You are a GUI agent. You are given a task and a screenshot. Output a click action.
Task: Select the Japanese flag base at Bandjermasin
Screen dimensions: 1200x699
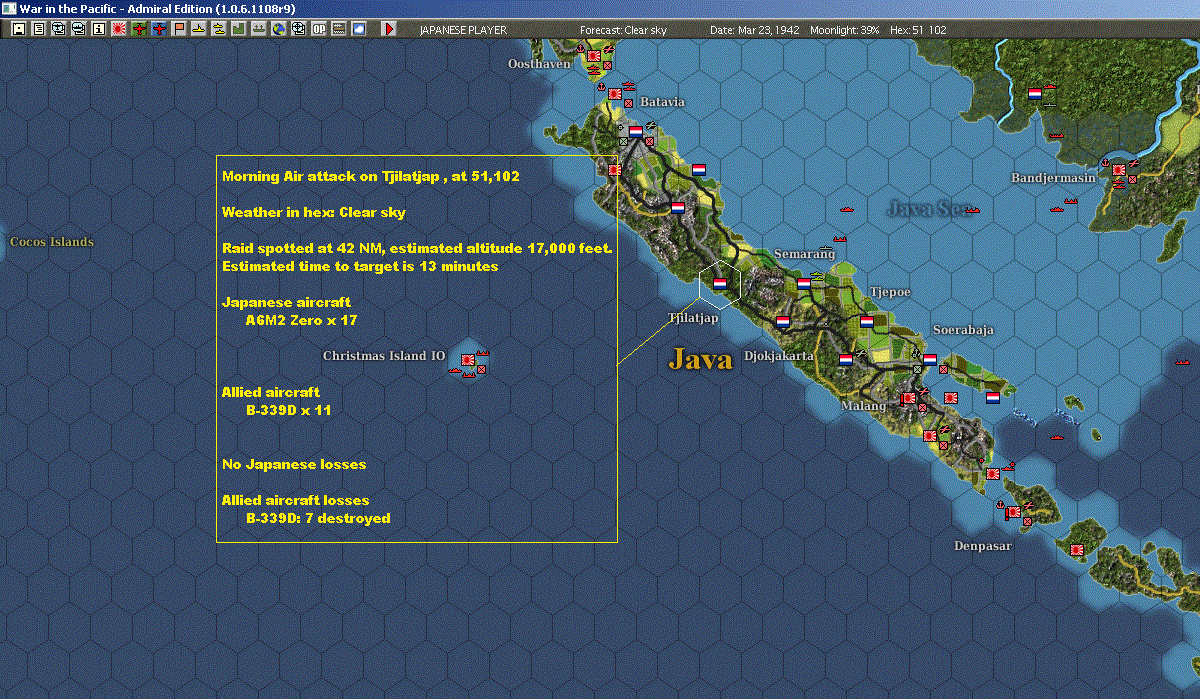click(x=1118, y=170)
